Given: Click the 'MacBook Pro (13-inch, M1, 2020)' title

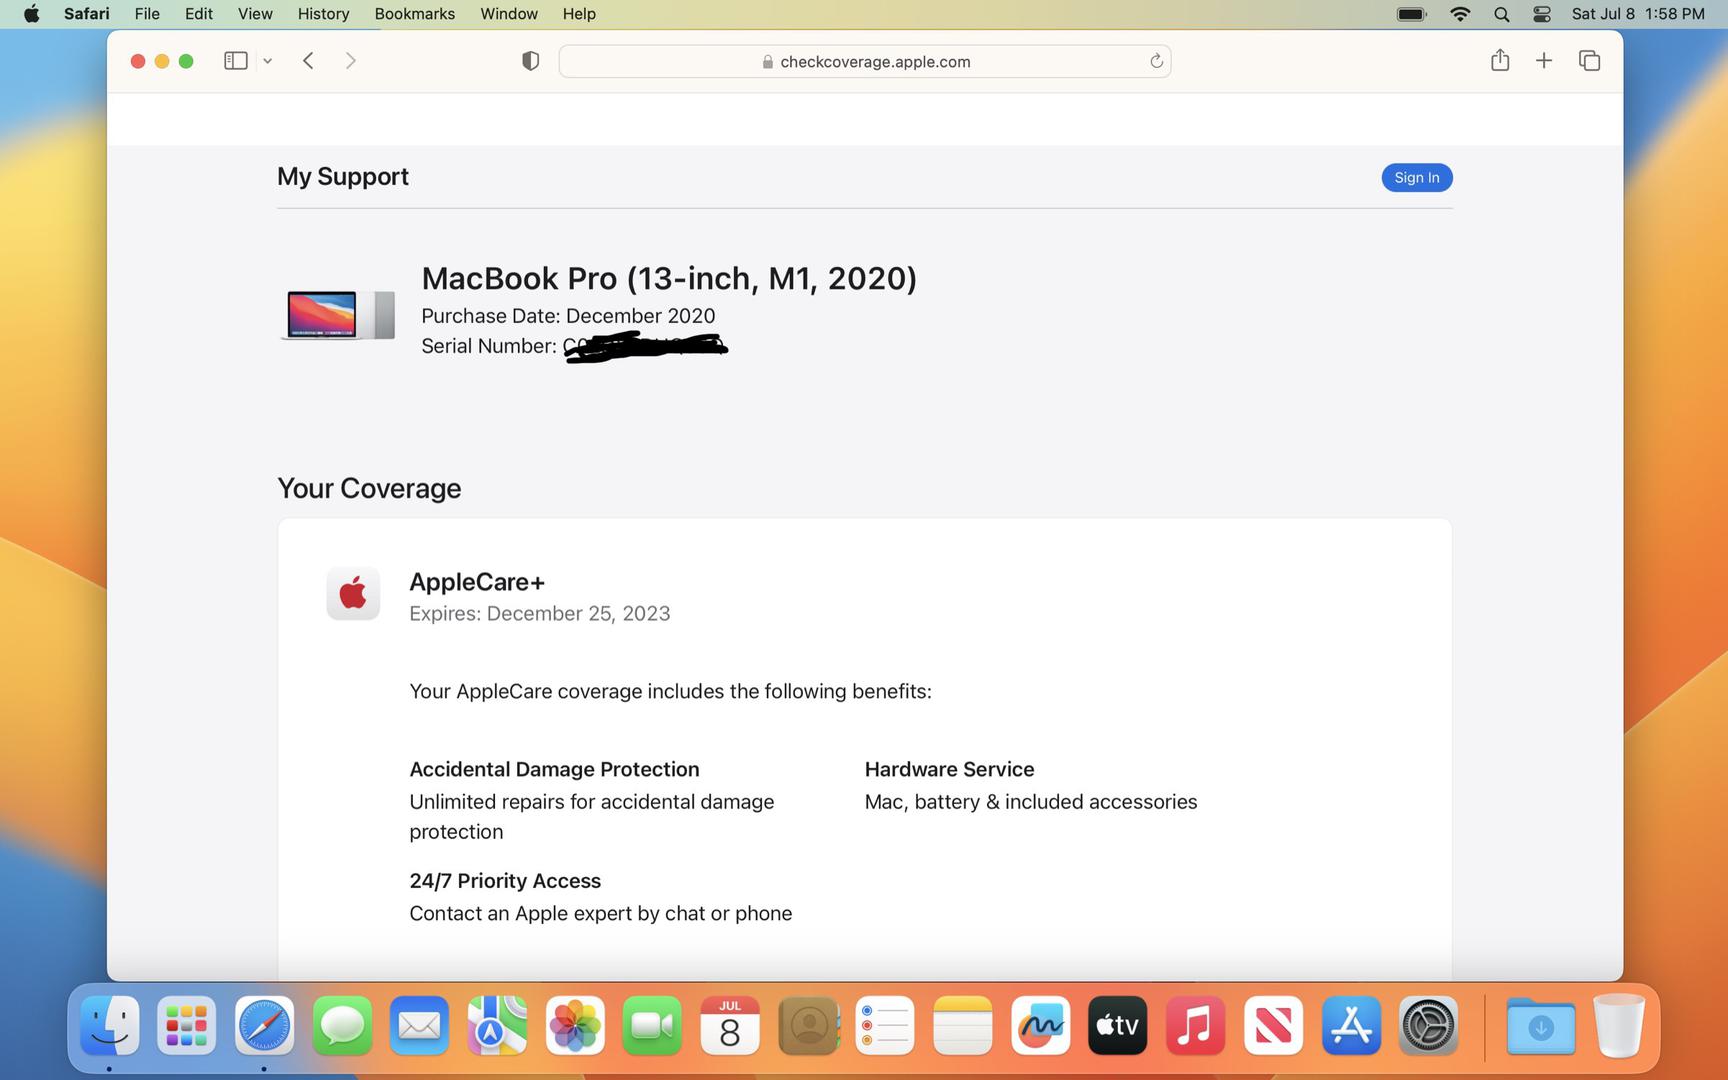Looking at the screenshot, I should click(x=669, y=279).
